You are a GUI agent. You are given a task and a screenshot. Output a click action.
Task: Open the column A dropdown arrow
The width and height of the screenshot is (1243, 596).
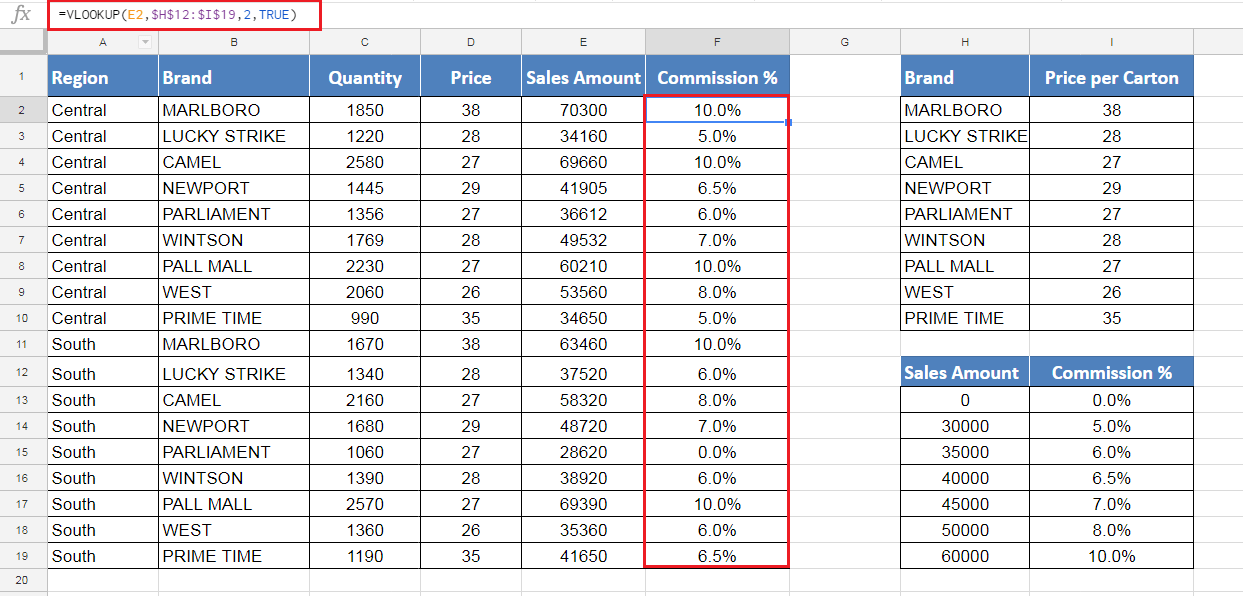[x=145, y=42]
